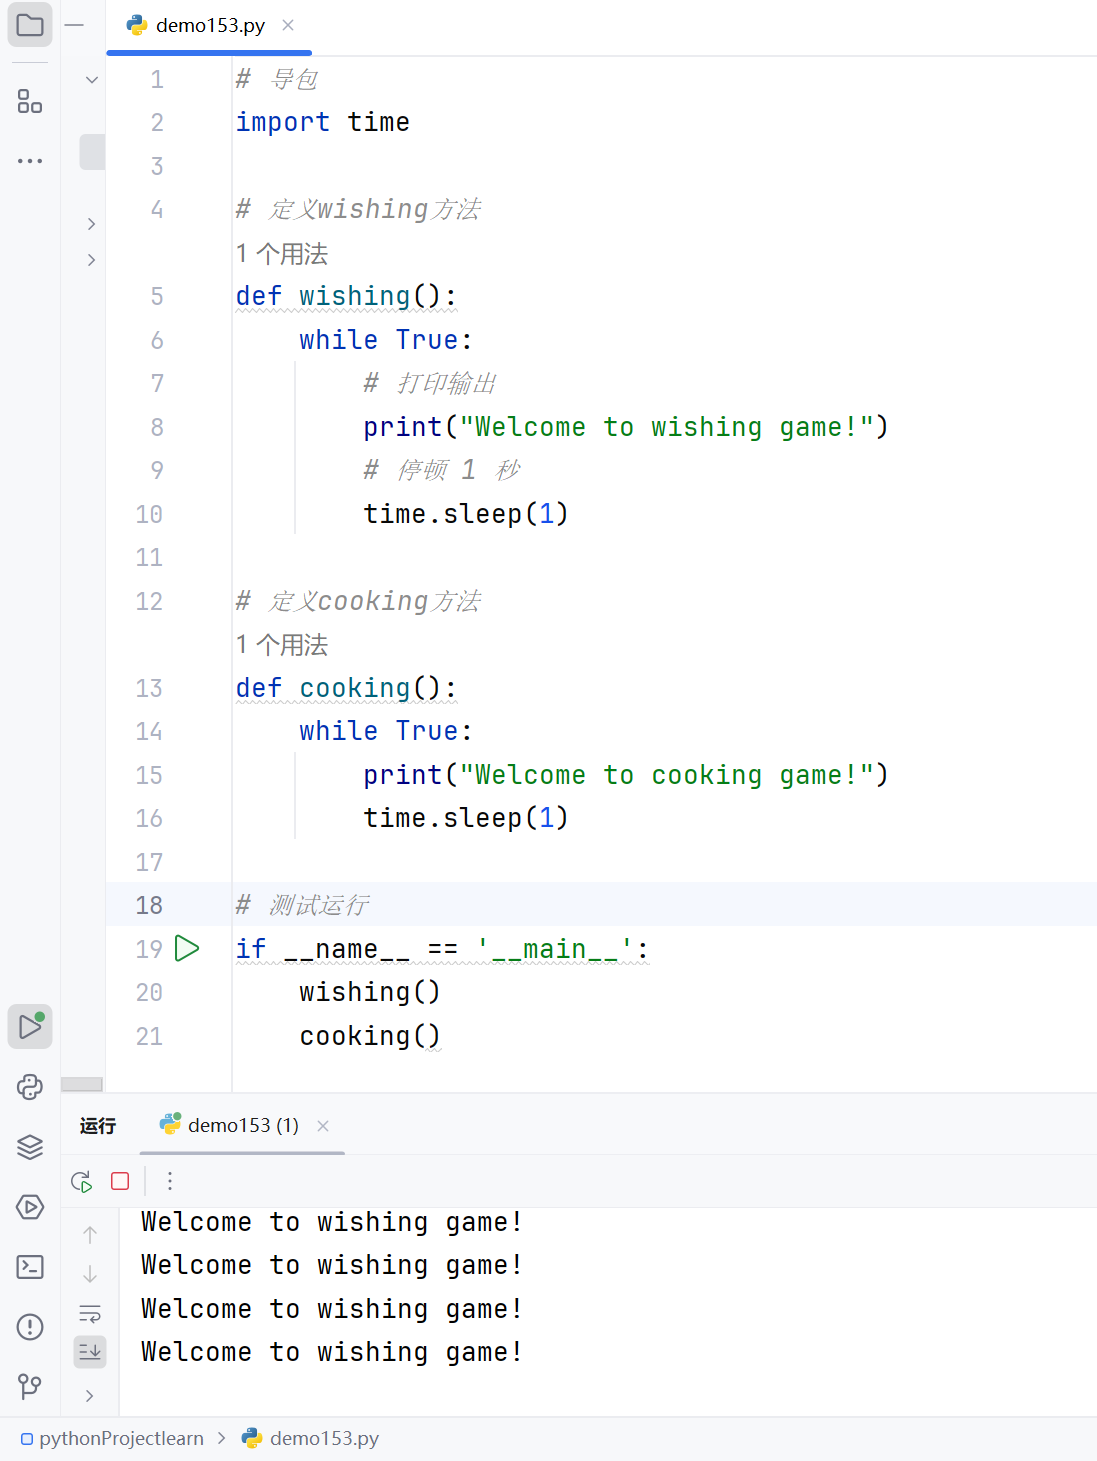
Task: Click the 'Welcome to cooking game!' string
Action: click(667, 775)
